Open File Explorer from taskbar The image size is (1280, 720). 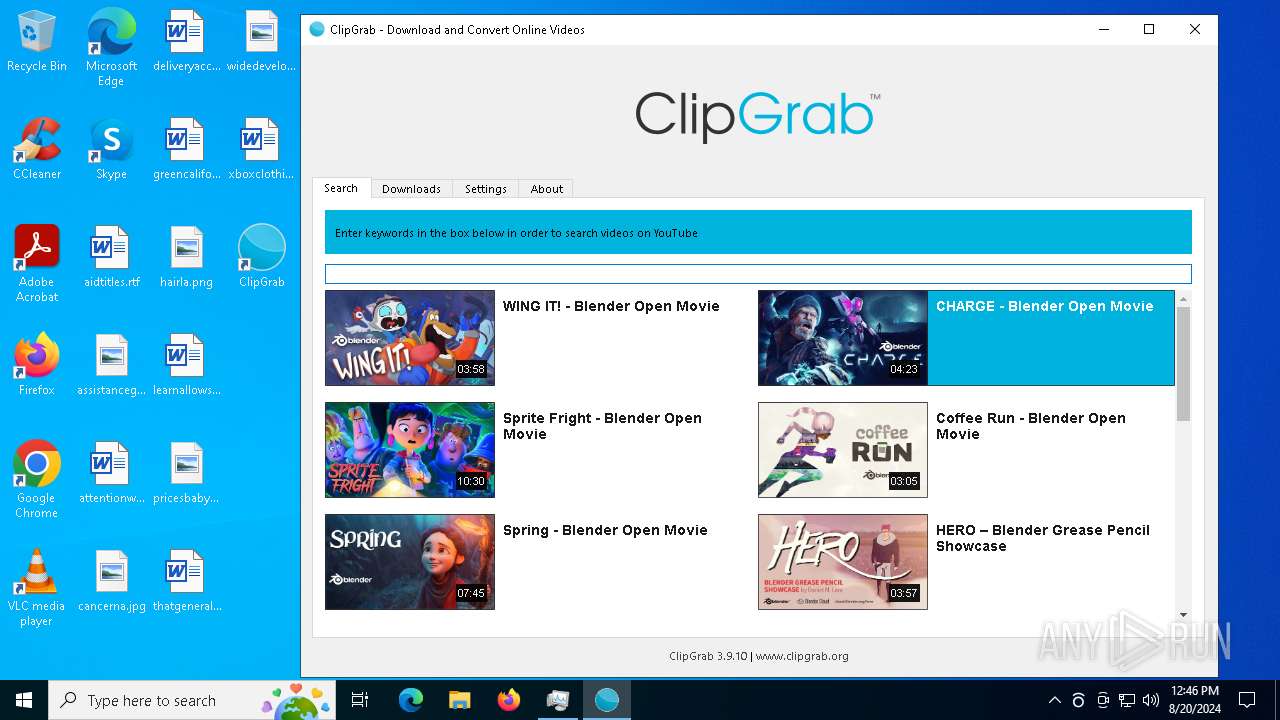click(460, 700)
